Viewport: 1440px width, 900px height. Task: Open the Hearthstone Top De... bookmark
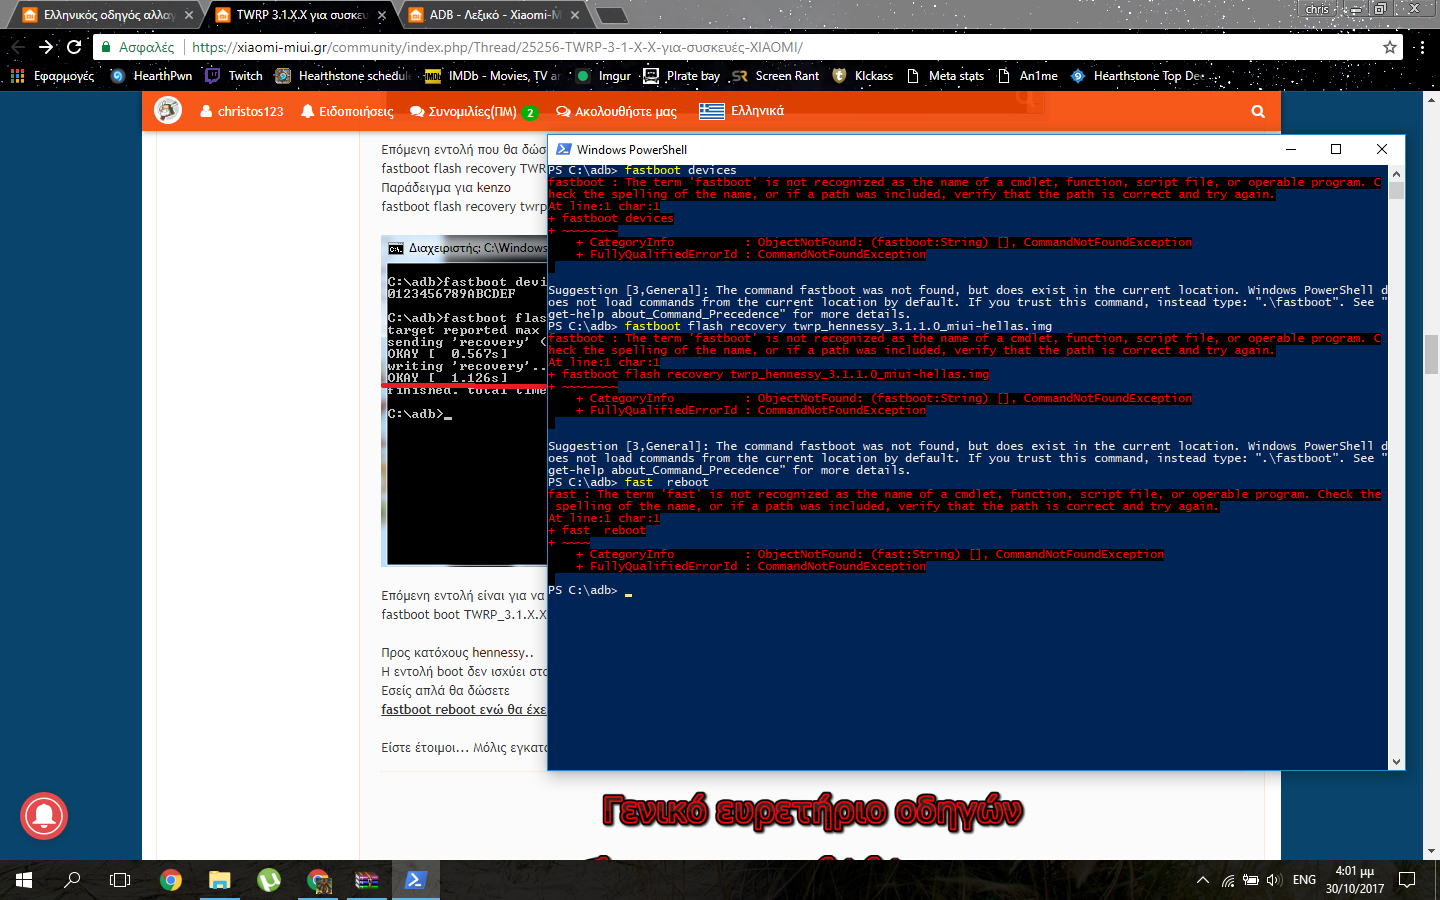pos(1139,76)
